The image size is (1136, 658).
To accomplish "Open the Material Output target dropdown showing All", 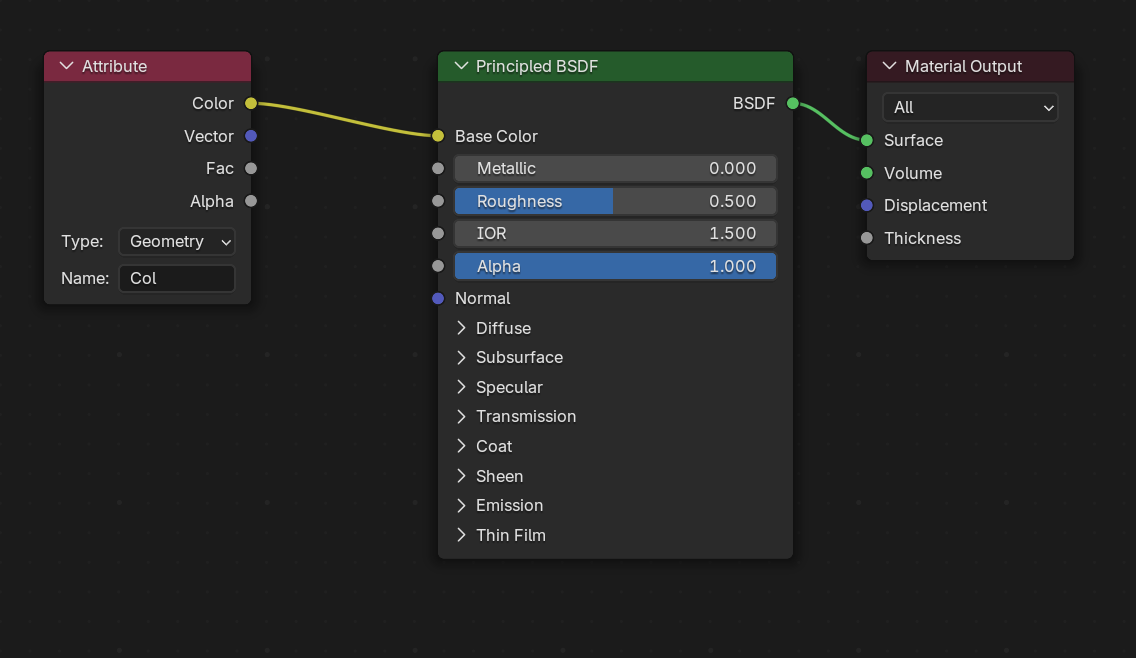I will coord(970,107).
